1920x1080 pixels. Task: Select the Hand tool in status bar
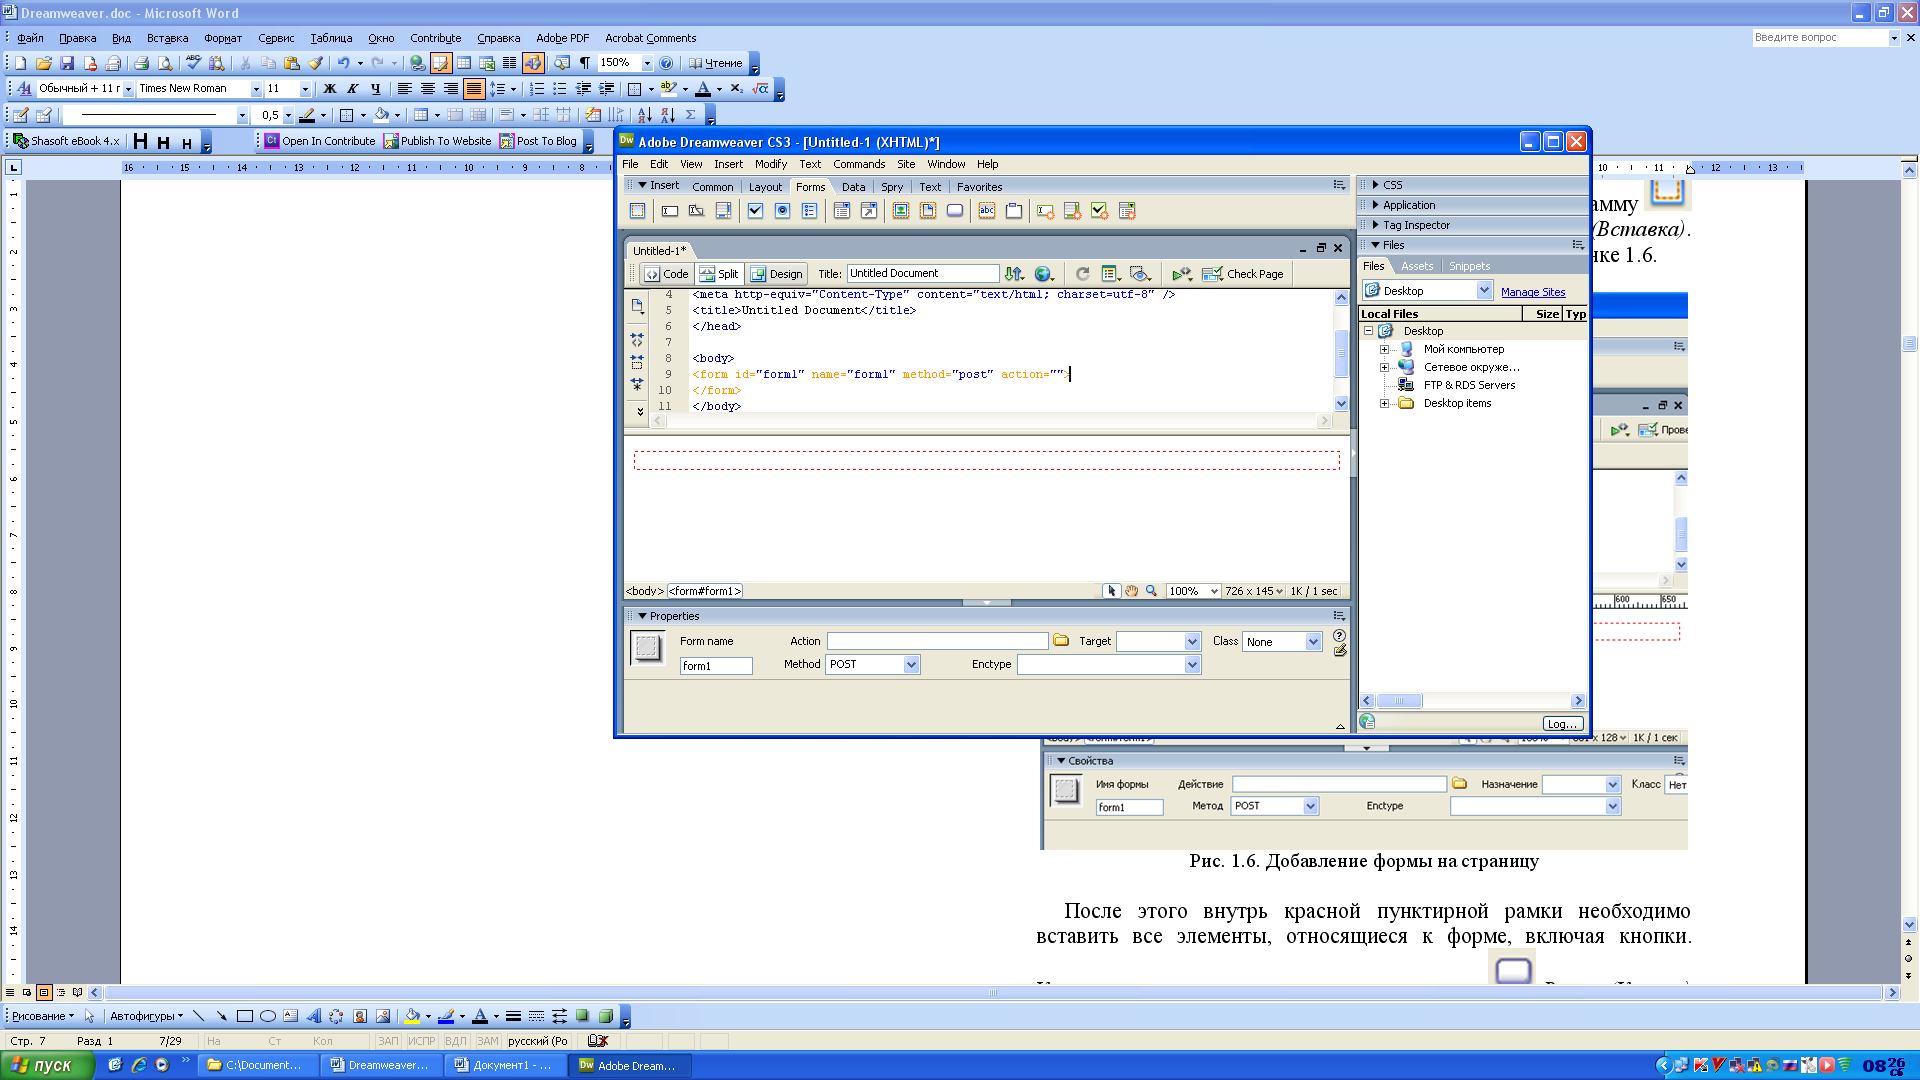point(1131,591)
